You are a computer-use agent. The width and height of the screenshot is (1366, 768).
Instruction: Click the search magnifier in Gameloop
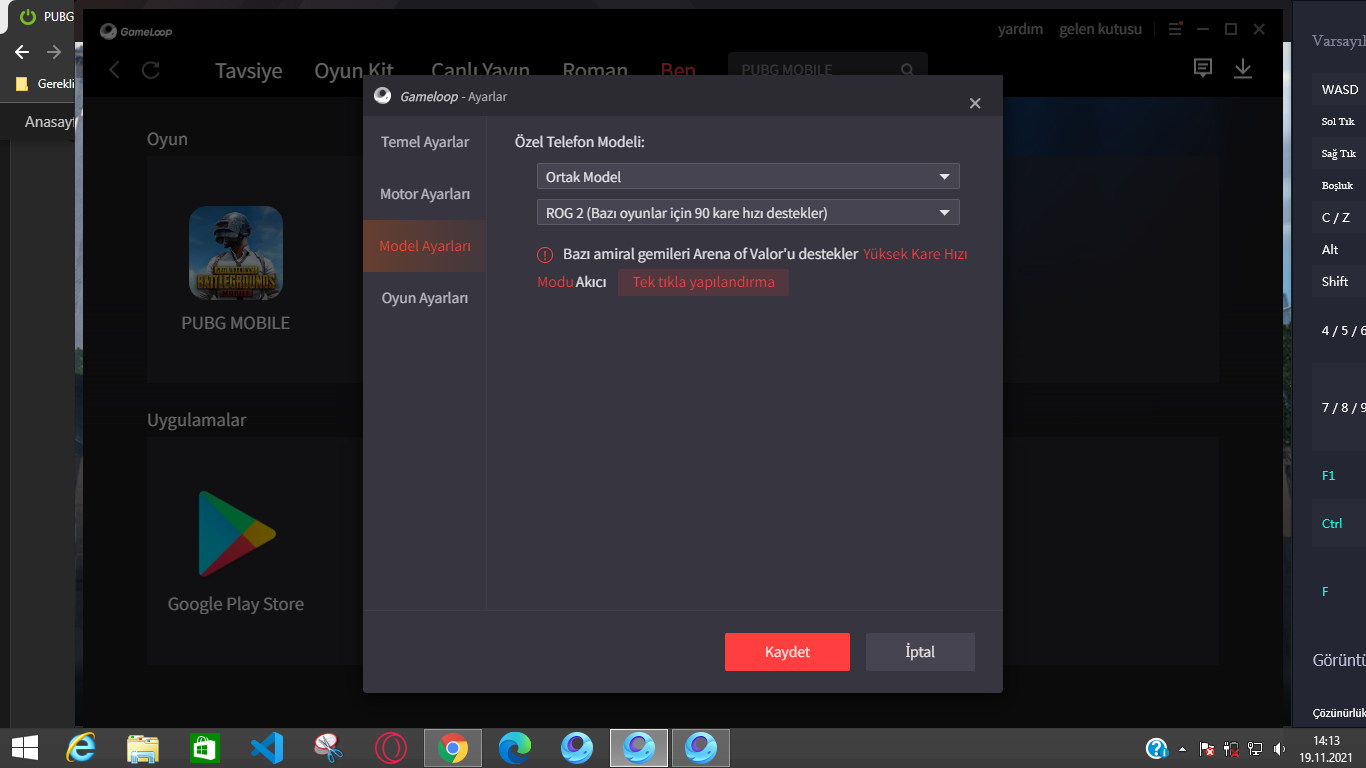pos(907,70)
